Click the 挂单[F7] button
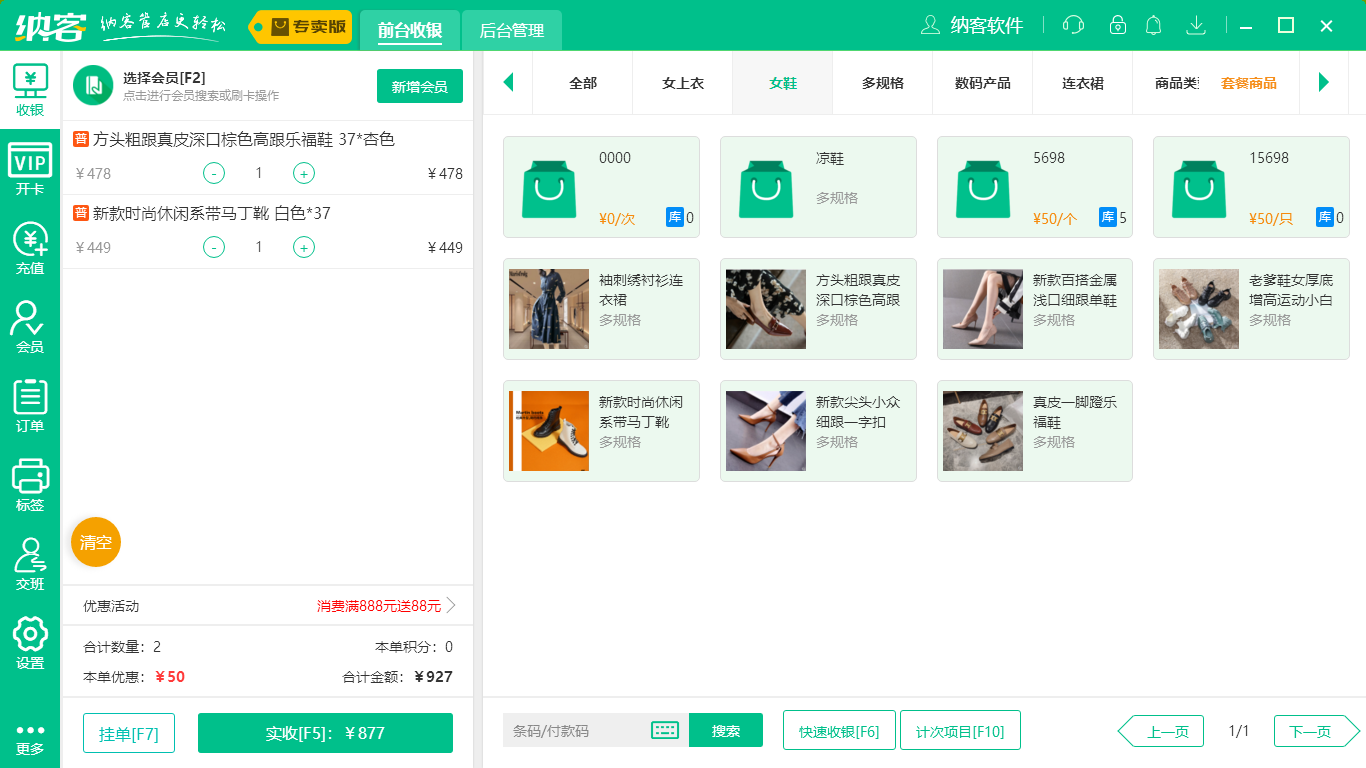1366x768 pixels. click(x=129, y=733)
